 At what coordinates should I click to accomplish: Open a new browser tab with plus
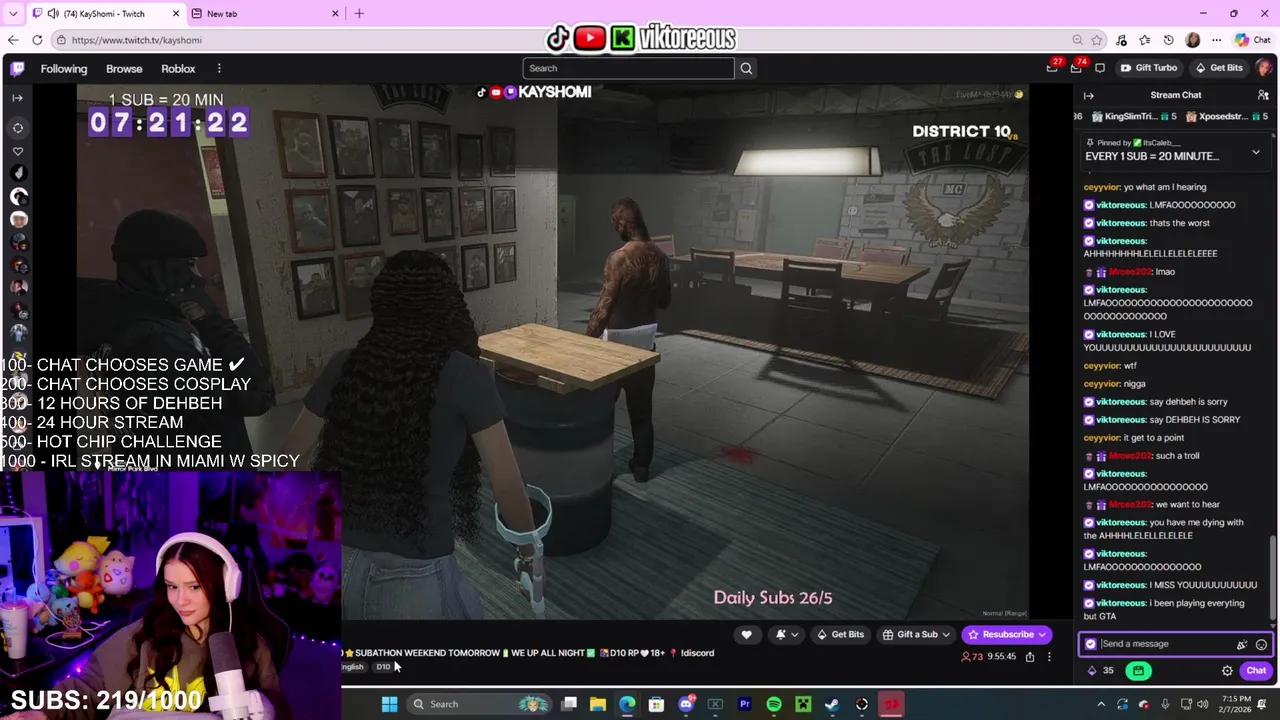point(359,14)
